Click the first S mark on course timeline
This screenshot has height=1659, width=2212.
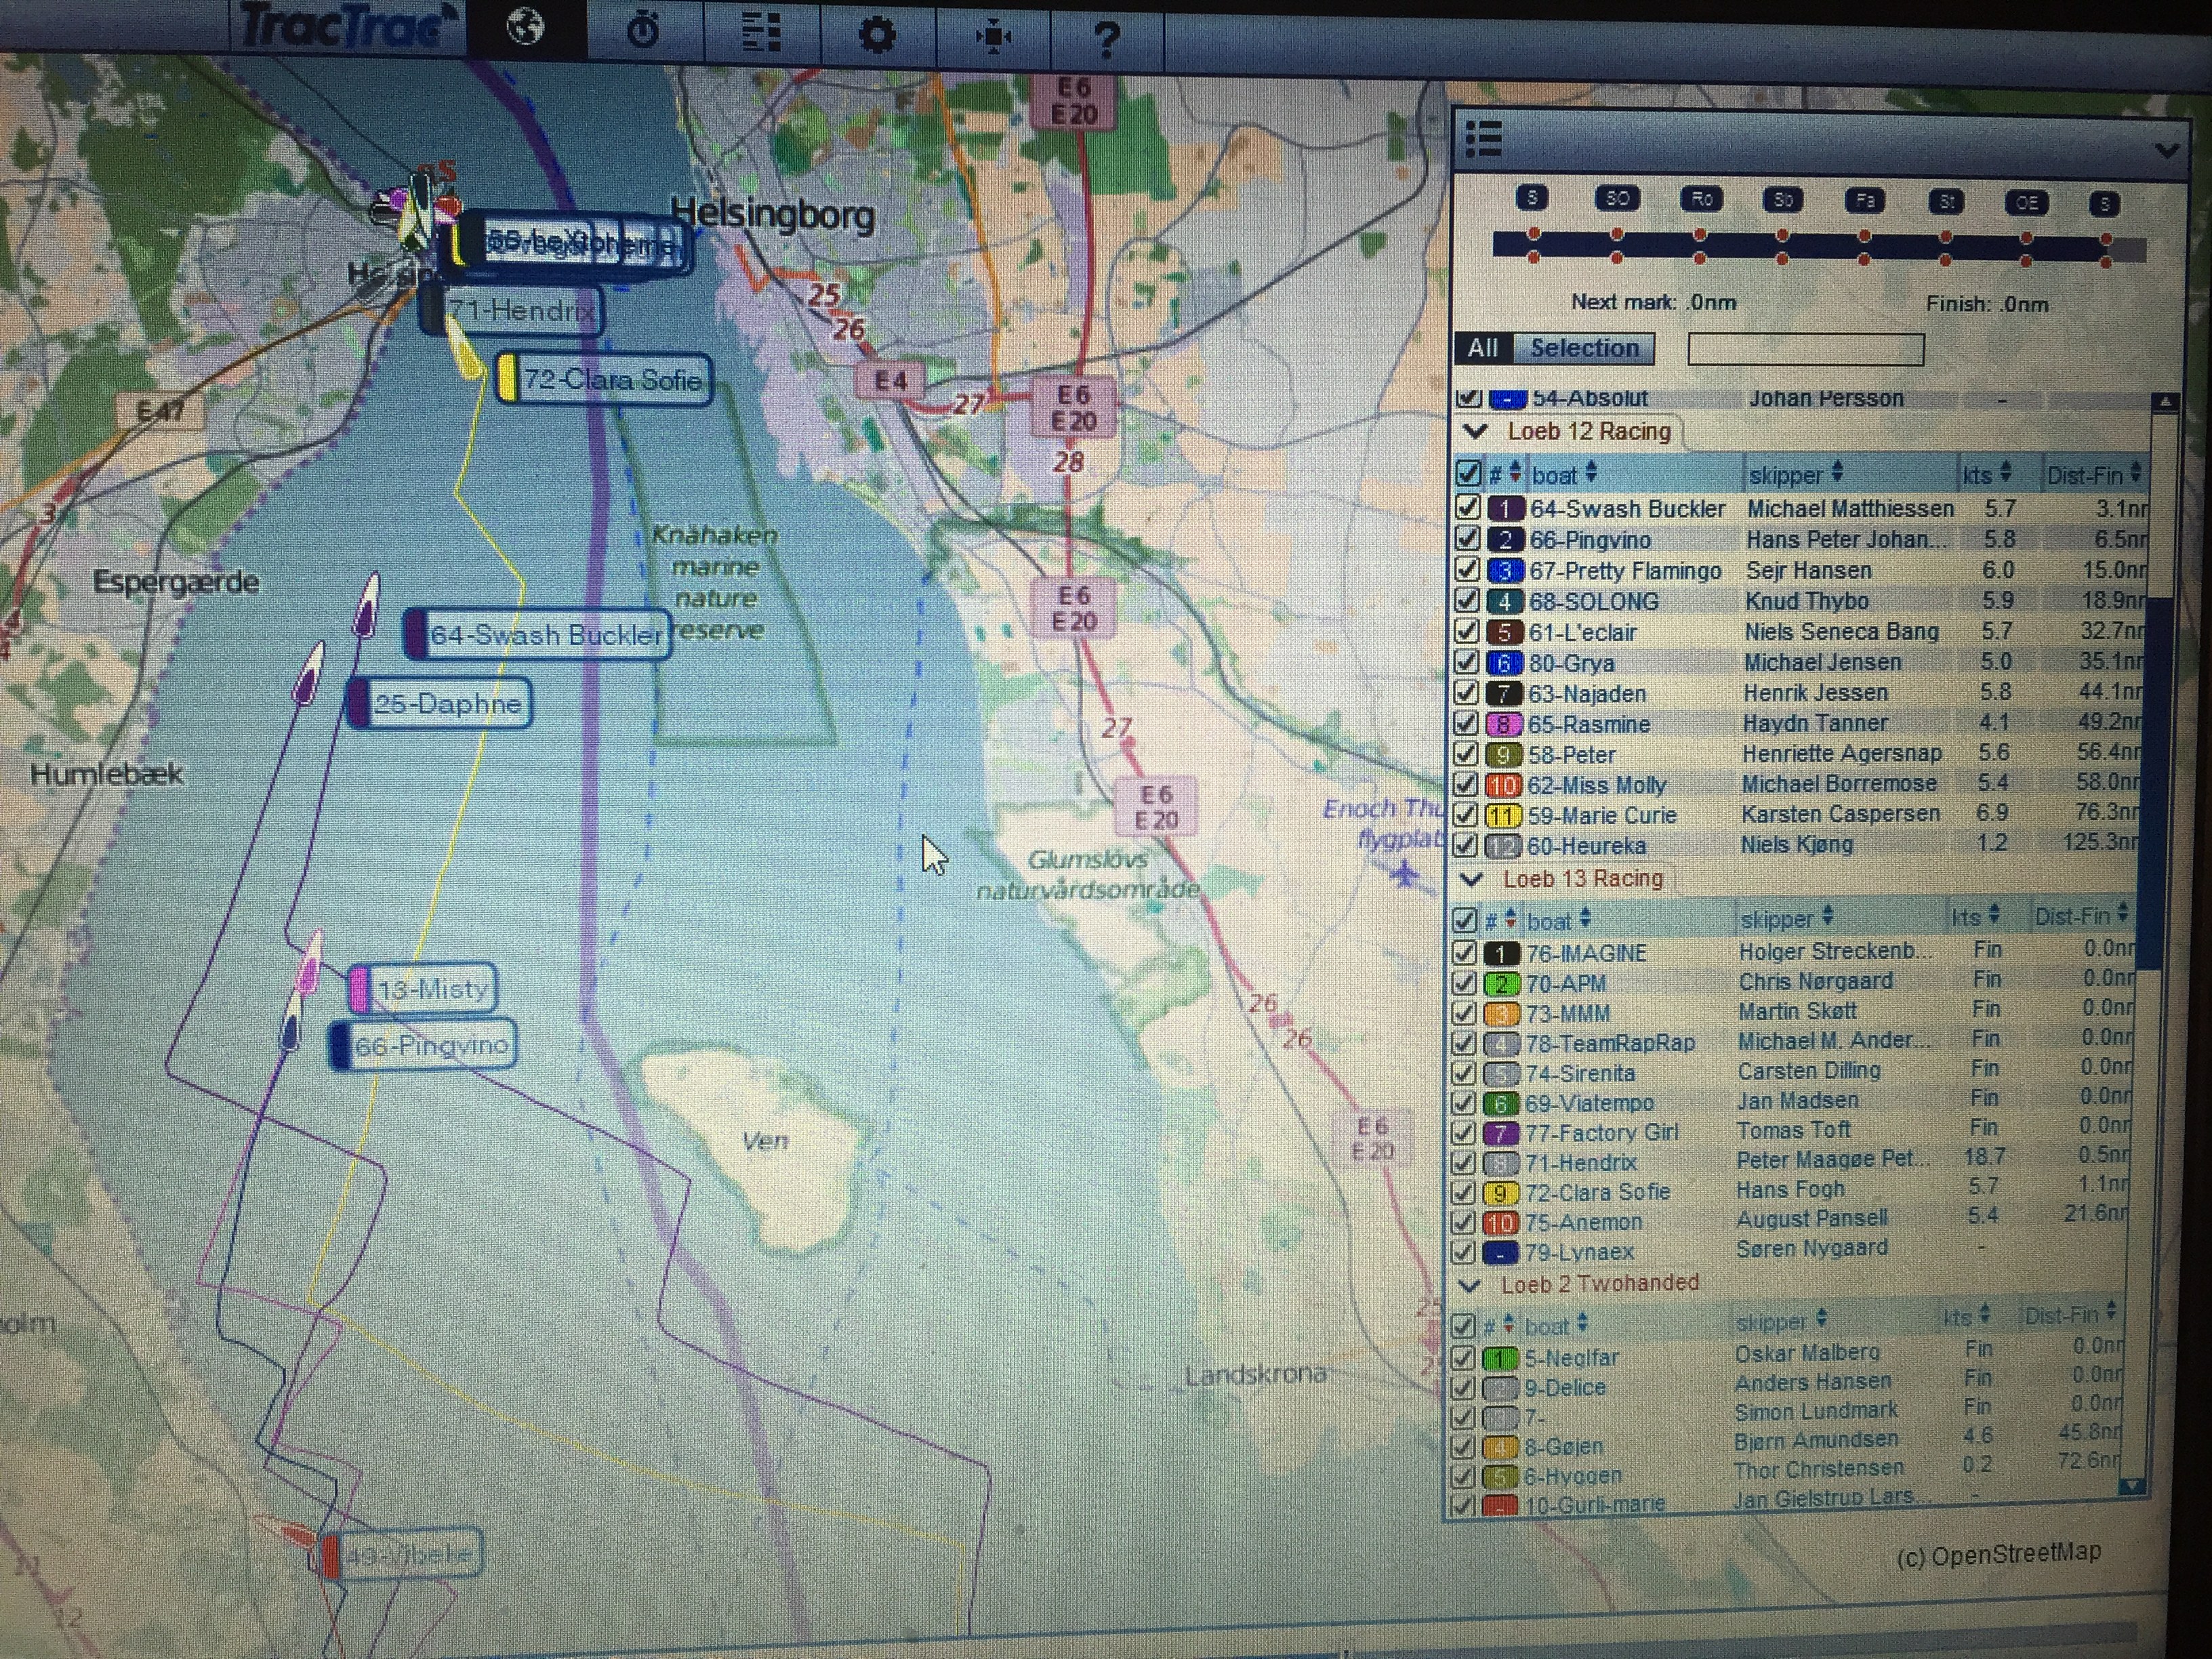[1532, 198]
